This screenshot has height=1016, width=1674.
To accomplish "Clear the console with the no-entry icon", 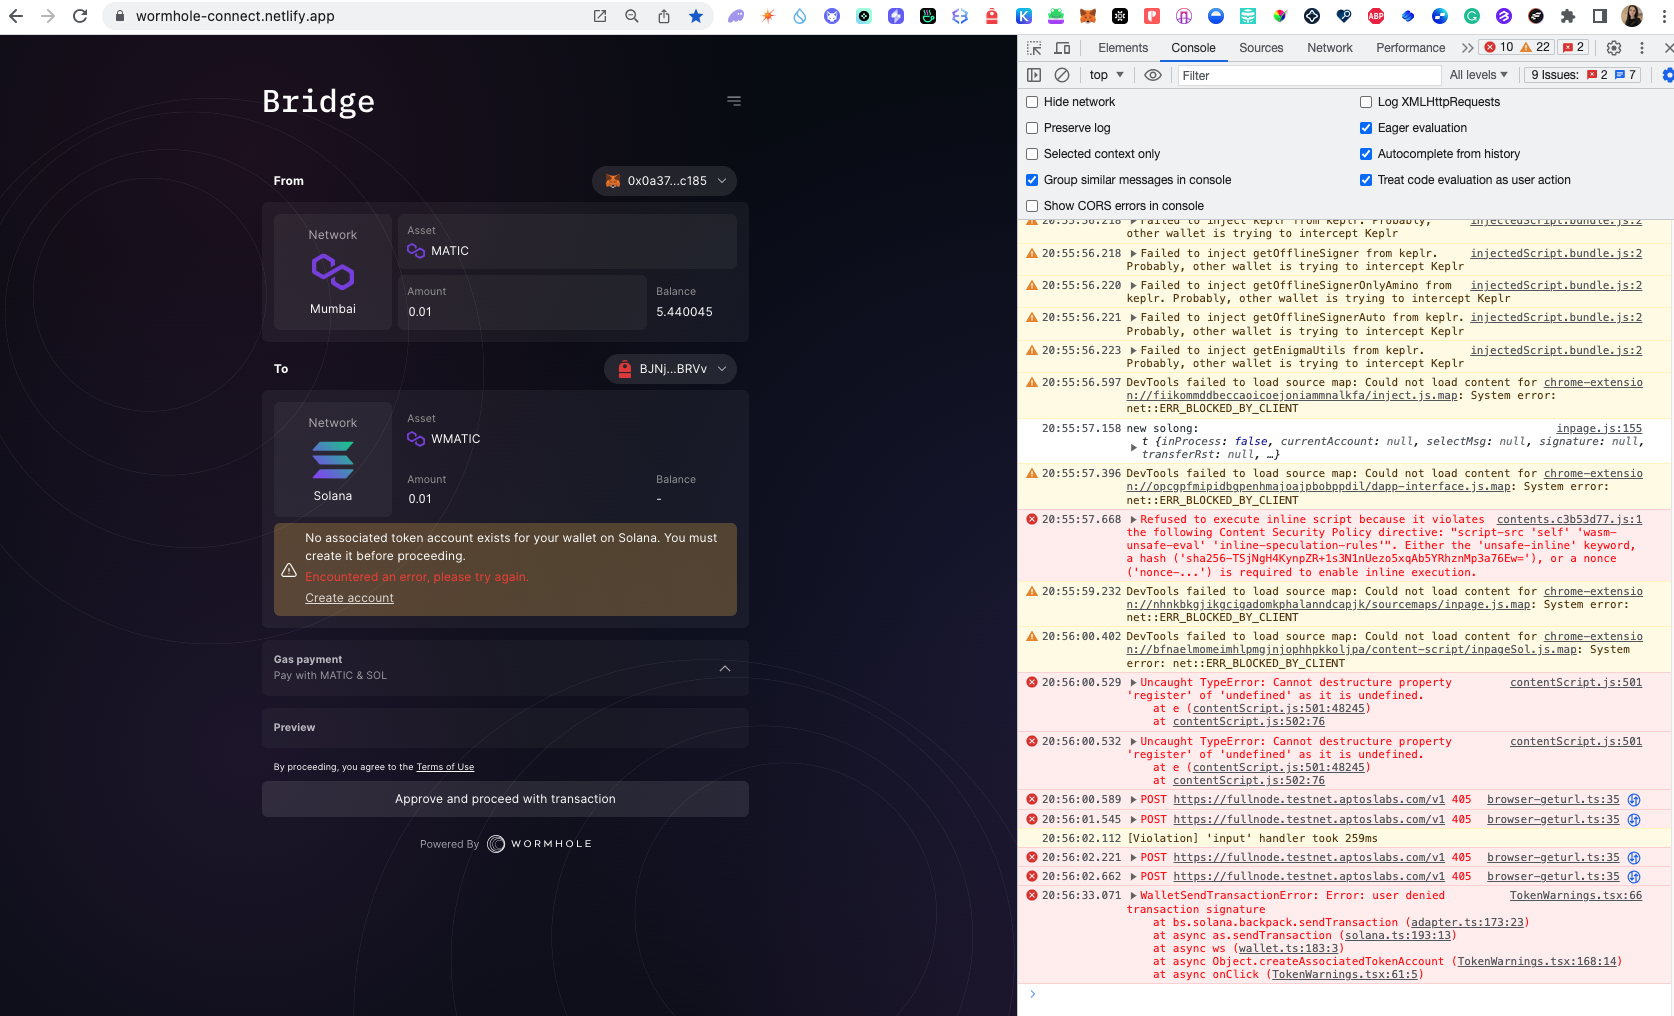I will point(1062,75).
